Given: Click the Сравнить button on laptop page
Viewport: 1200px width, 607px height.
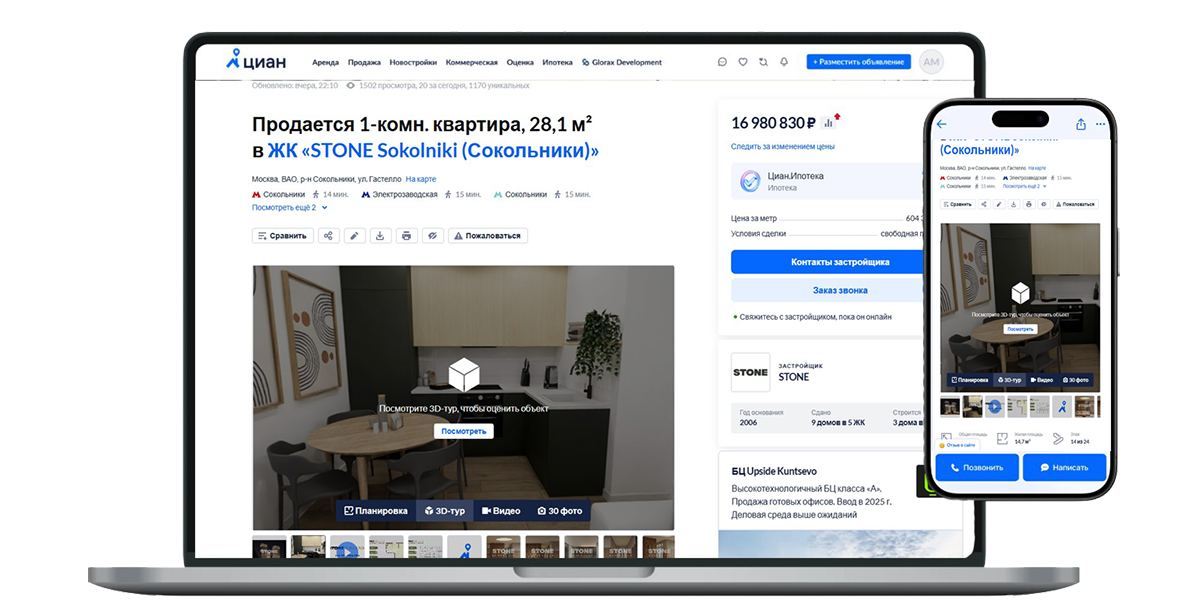Looking at the screenshot, I should [x=283, y=236].
